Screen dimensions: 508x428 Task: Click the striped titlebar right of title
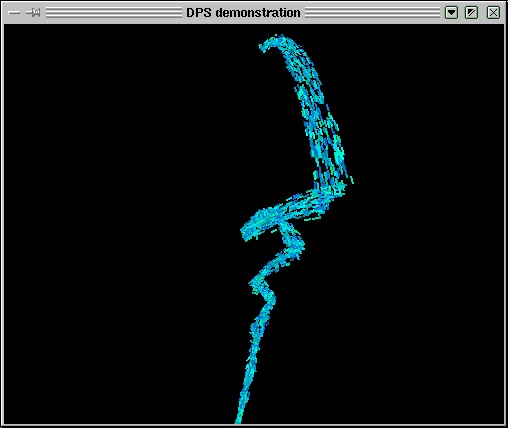point(373,13)
